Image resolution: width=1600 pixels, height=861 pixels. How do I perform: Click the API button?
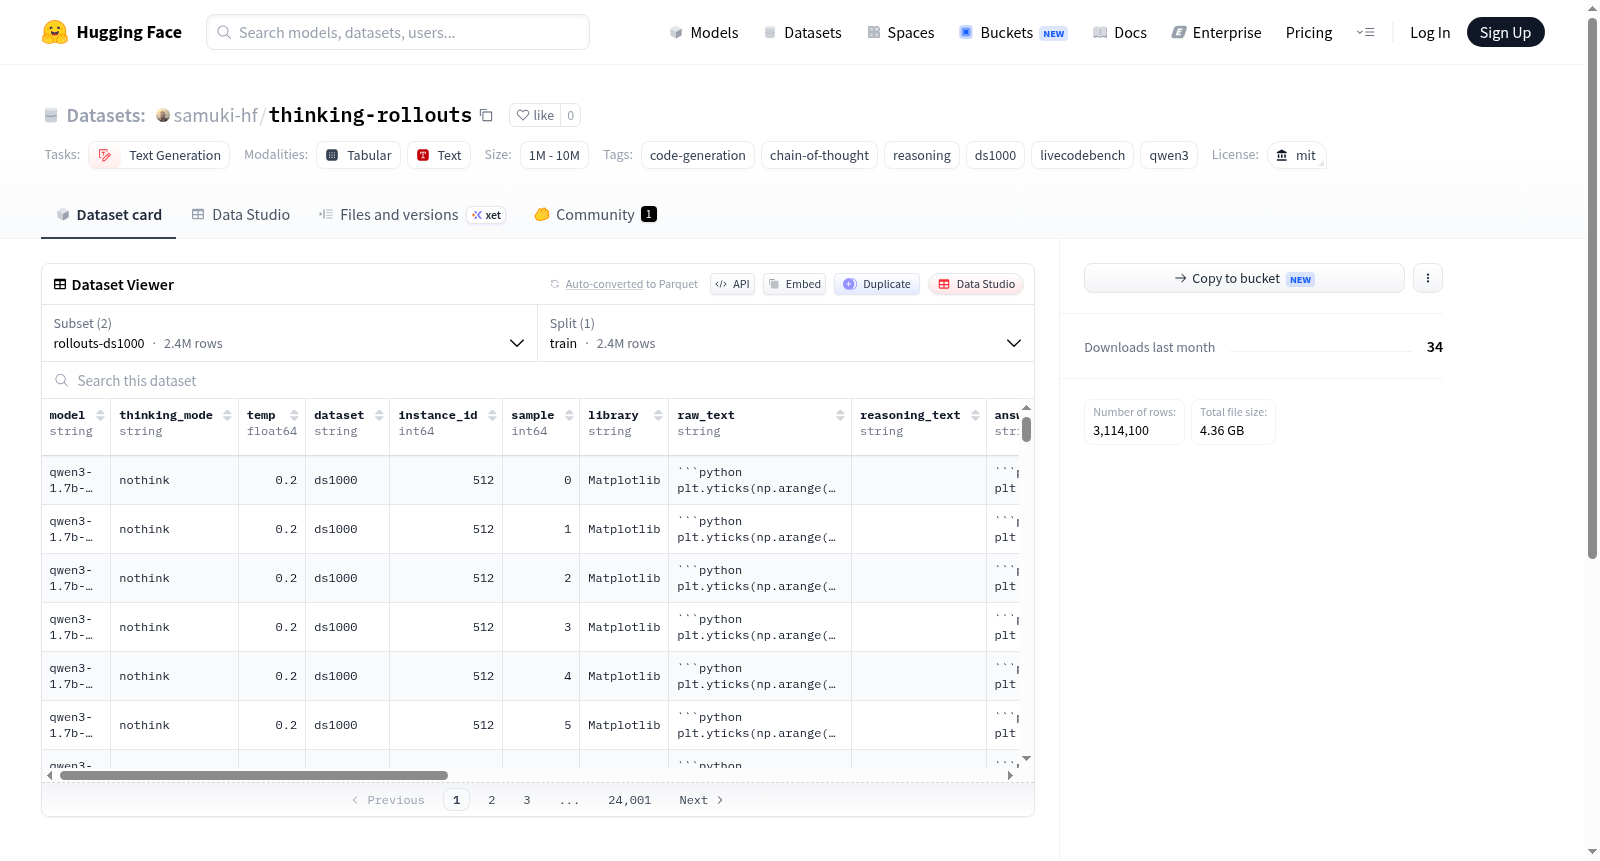732,284
